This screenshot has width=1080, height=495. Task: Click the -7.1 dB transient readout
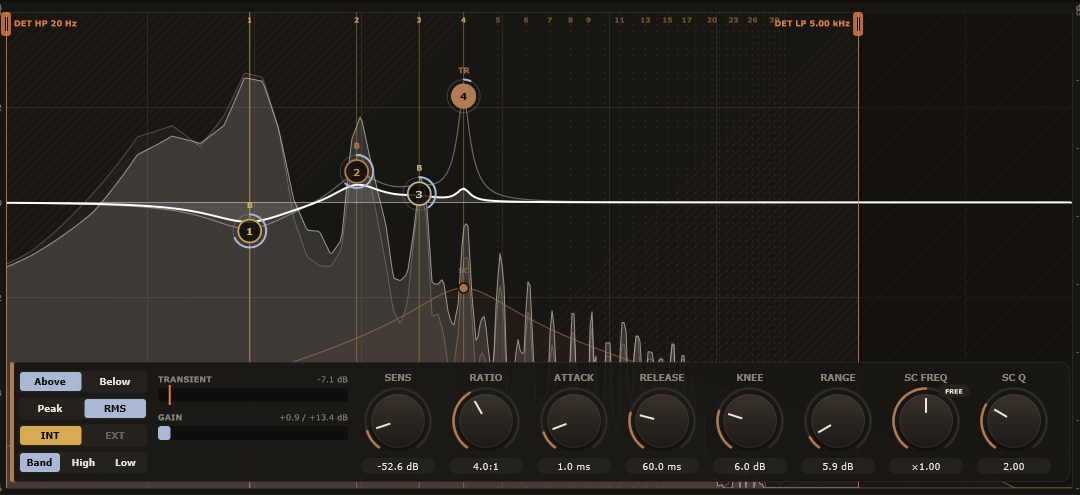333,379
